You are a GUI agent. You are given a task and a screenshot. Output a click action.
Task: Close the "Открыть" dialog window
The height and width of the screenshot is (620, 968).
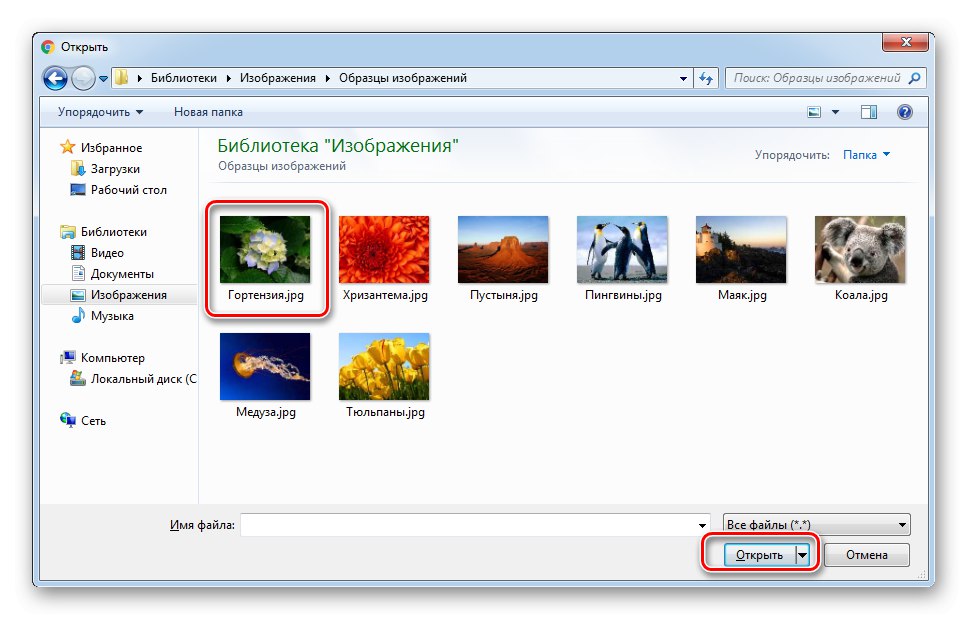906,43
